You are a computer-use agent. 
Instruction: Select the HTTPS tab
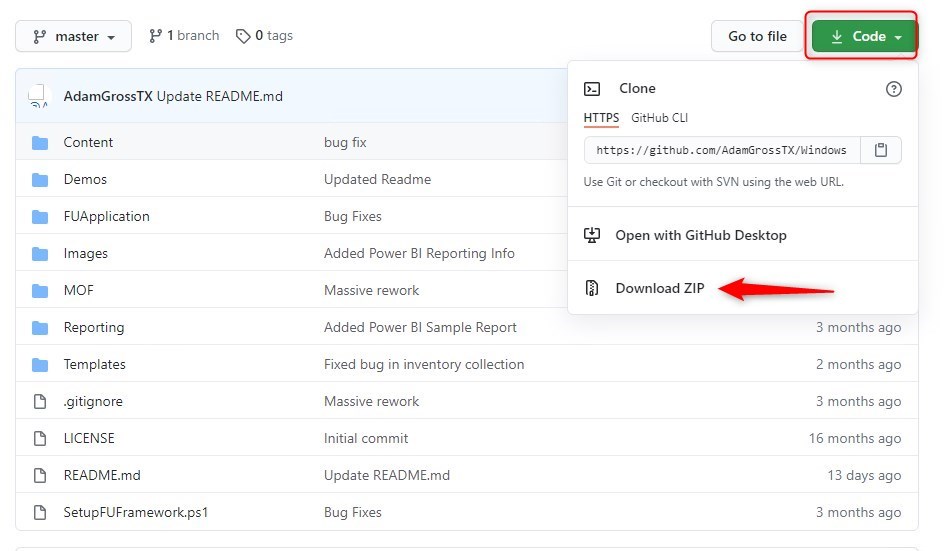point(601,118)
